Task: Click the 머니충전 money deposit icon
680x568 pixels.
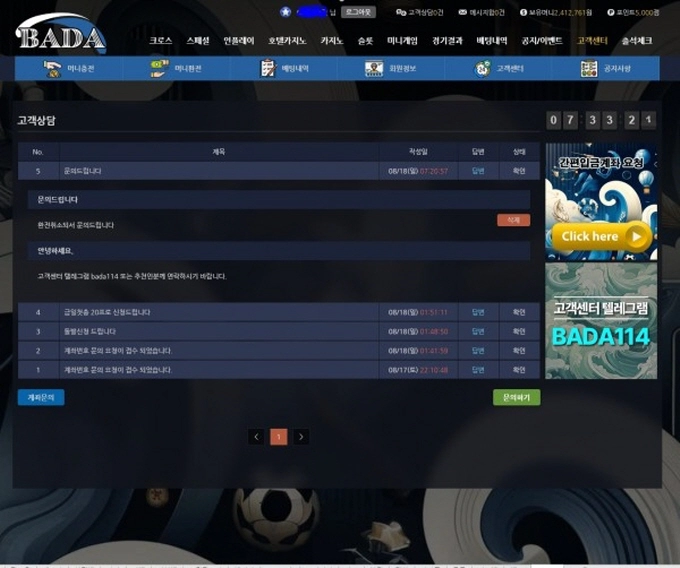Action: point(52,69)
